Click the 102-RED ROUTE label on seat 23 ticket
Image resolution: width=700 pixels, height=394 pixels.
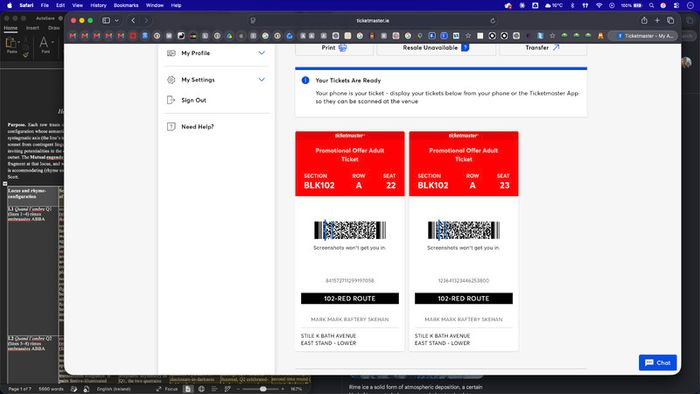click(464, 299)
